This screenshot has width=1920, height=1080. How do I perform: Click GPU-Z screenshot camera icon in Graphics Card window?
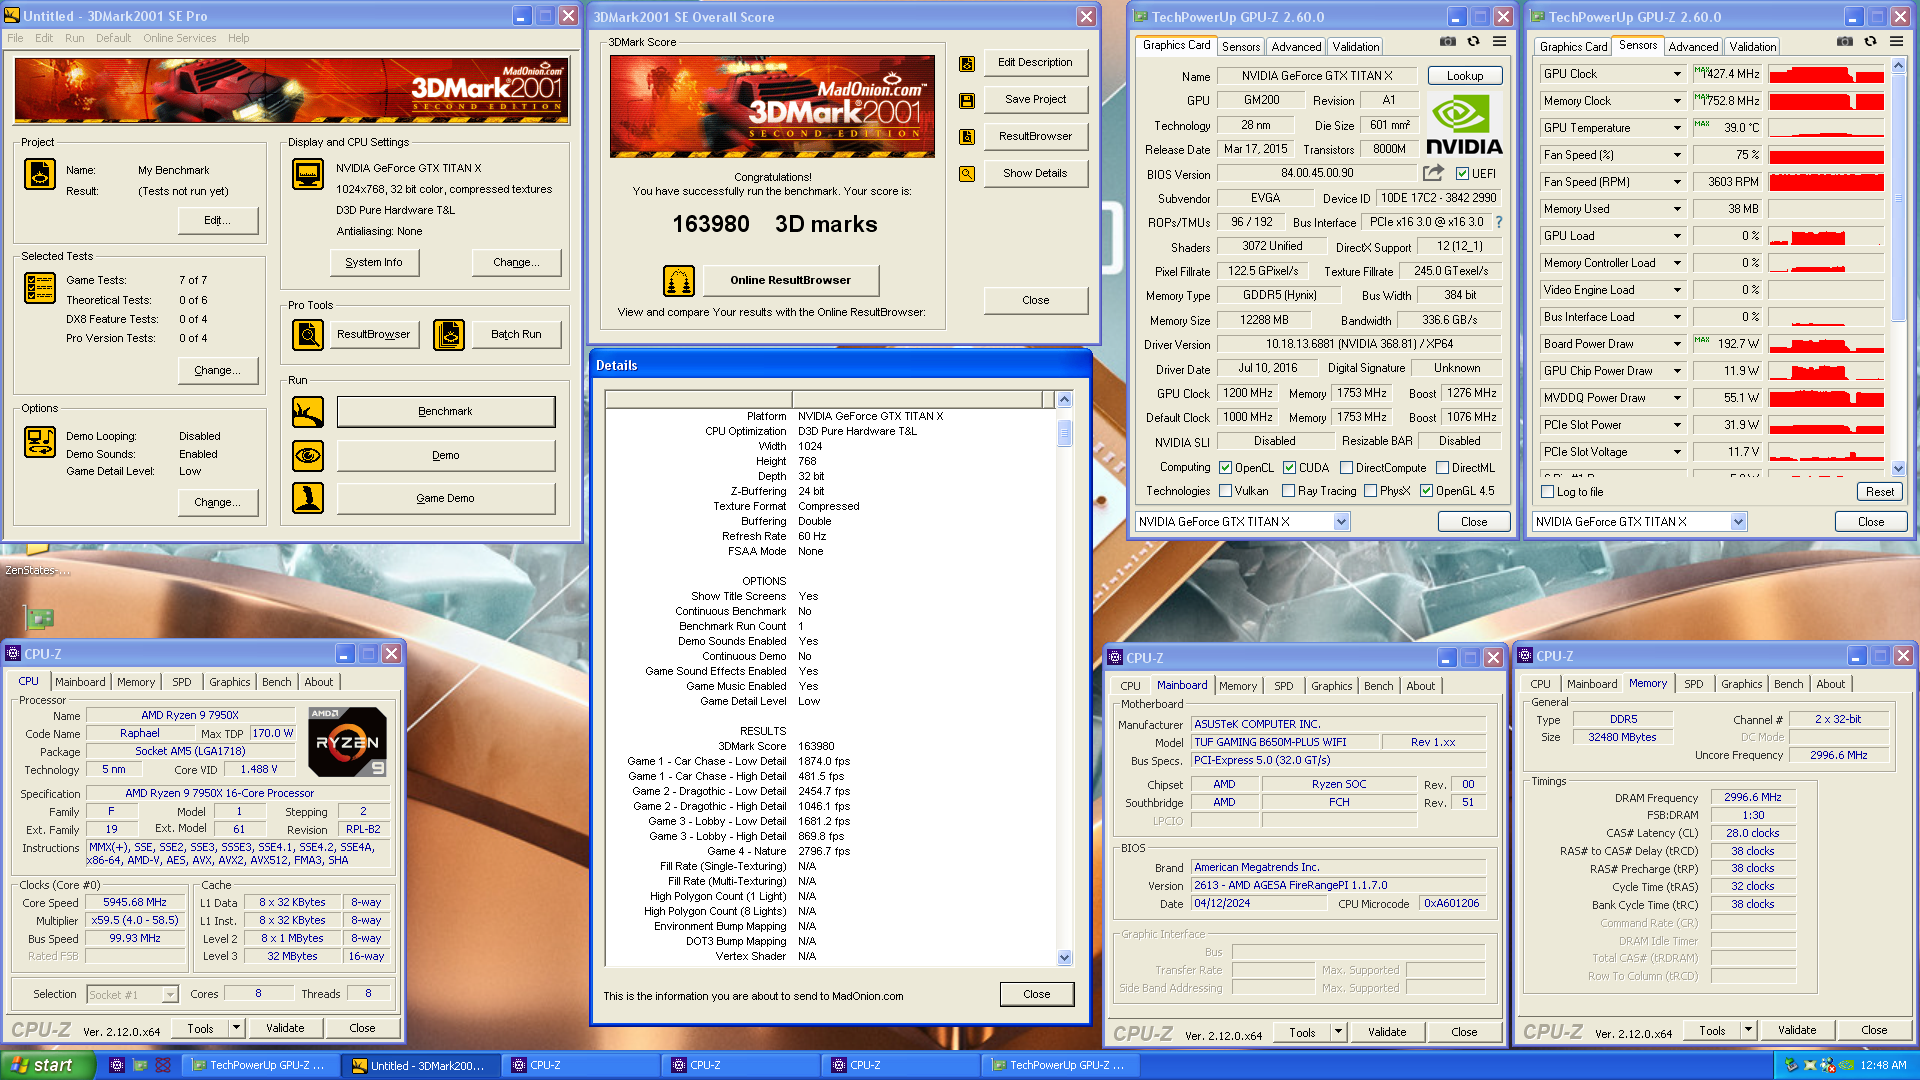coord(1447,42)
